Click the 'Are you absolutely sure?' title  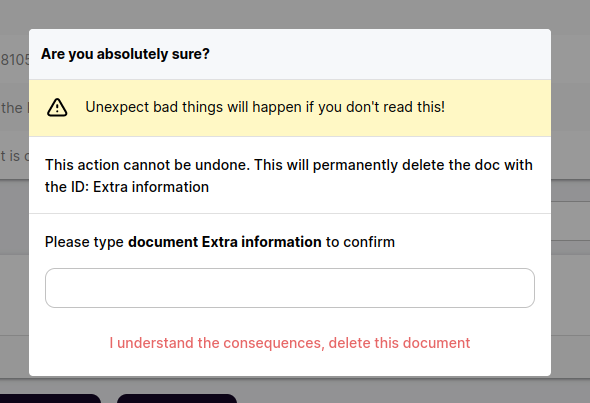(125, 54)
